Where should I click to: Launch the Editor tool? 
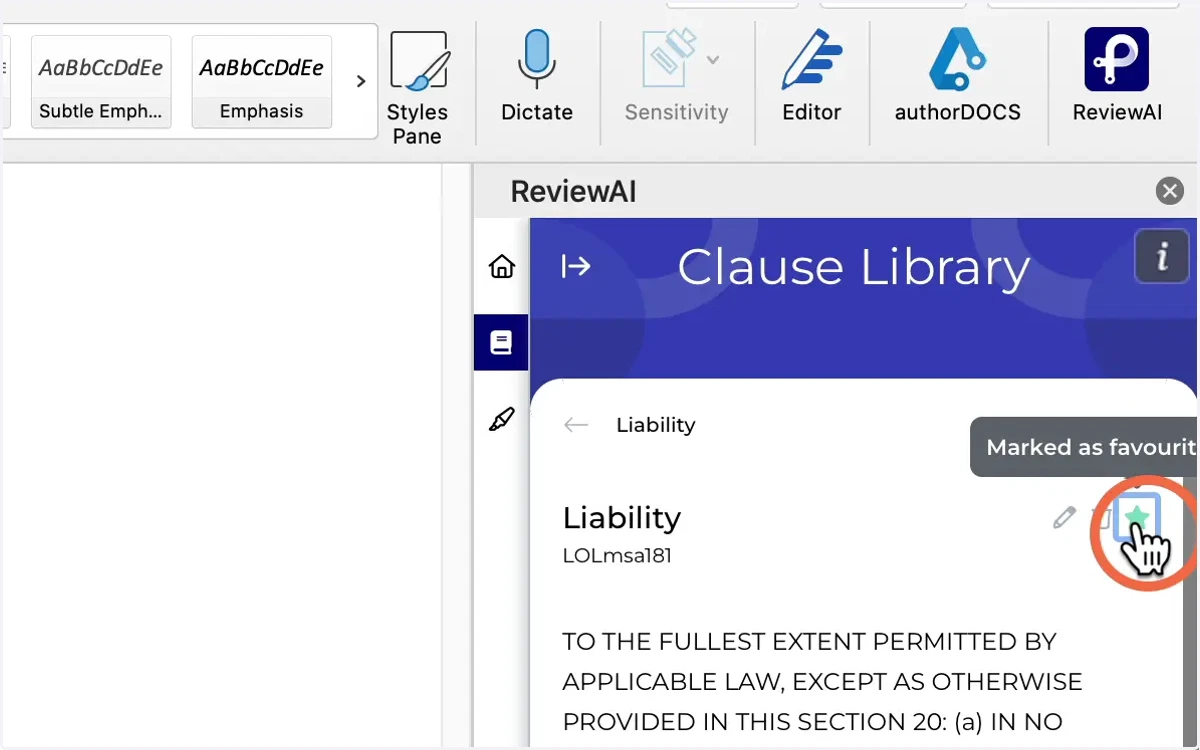click(x=811, y=78)
